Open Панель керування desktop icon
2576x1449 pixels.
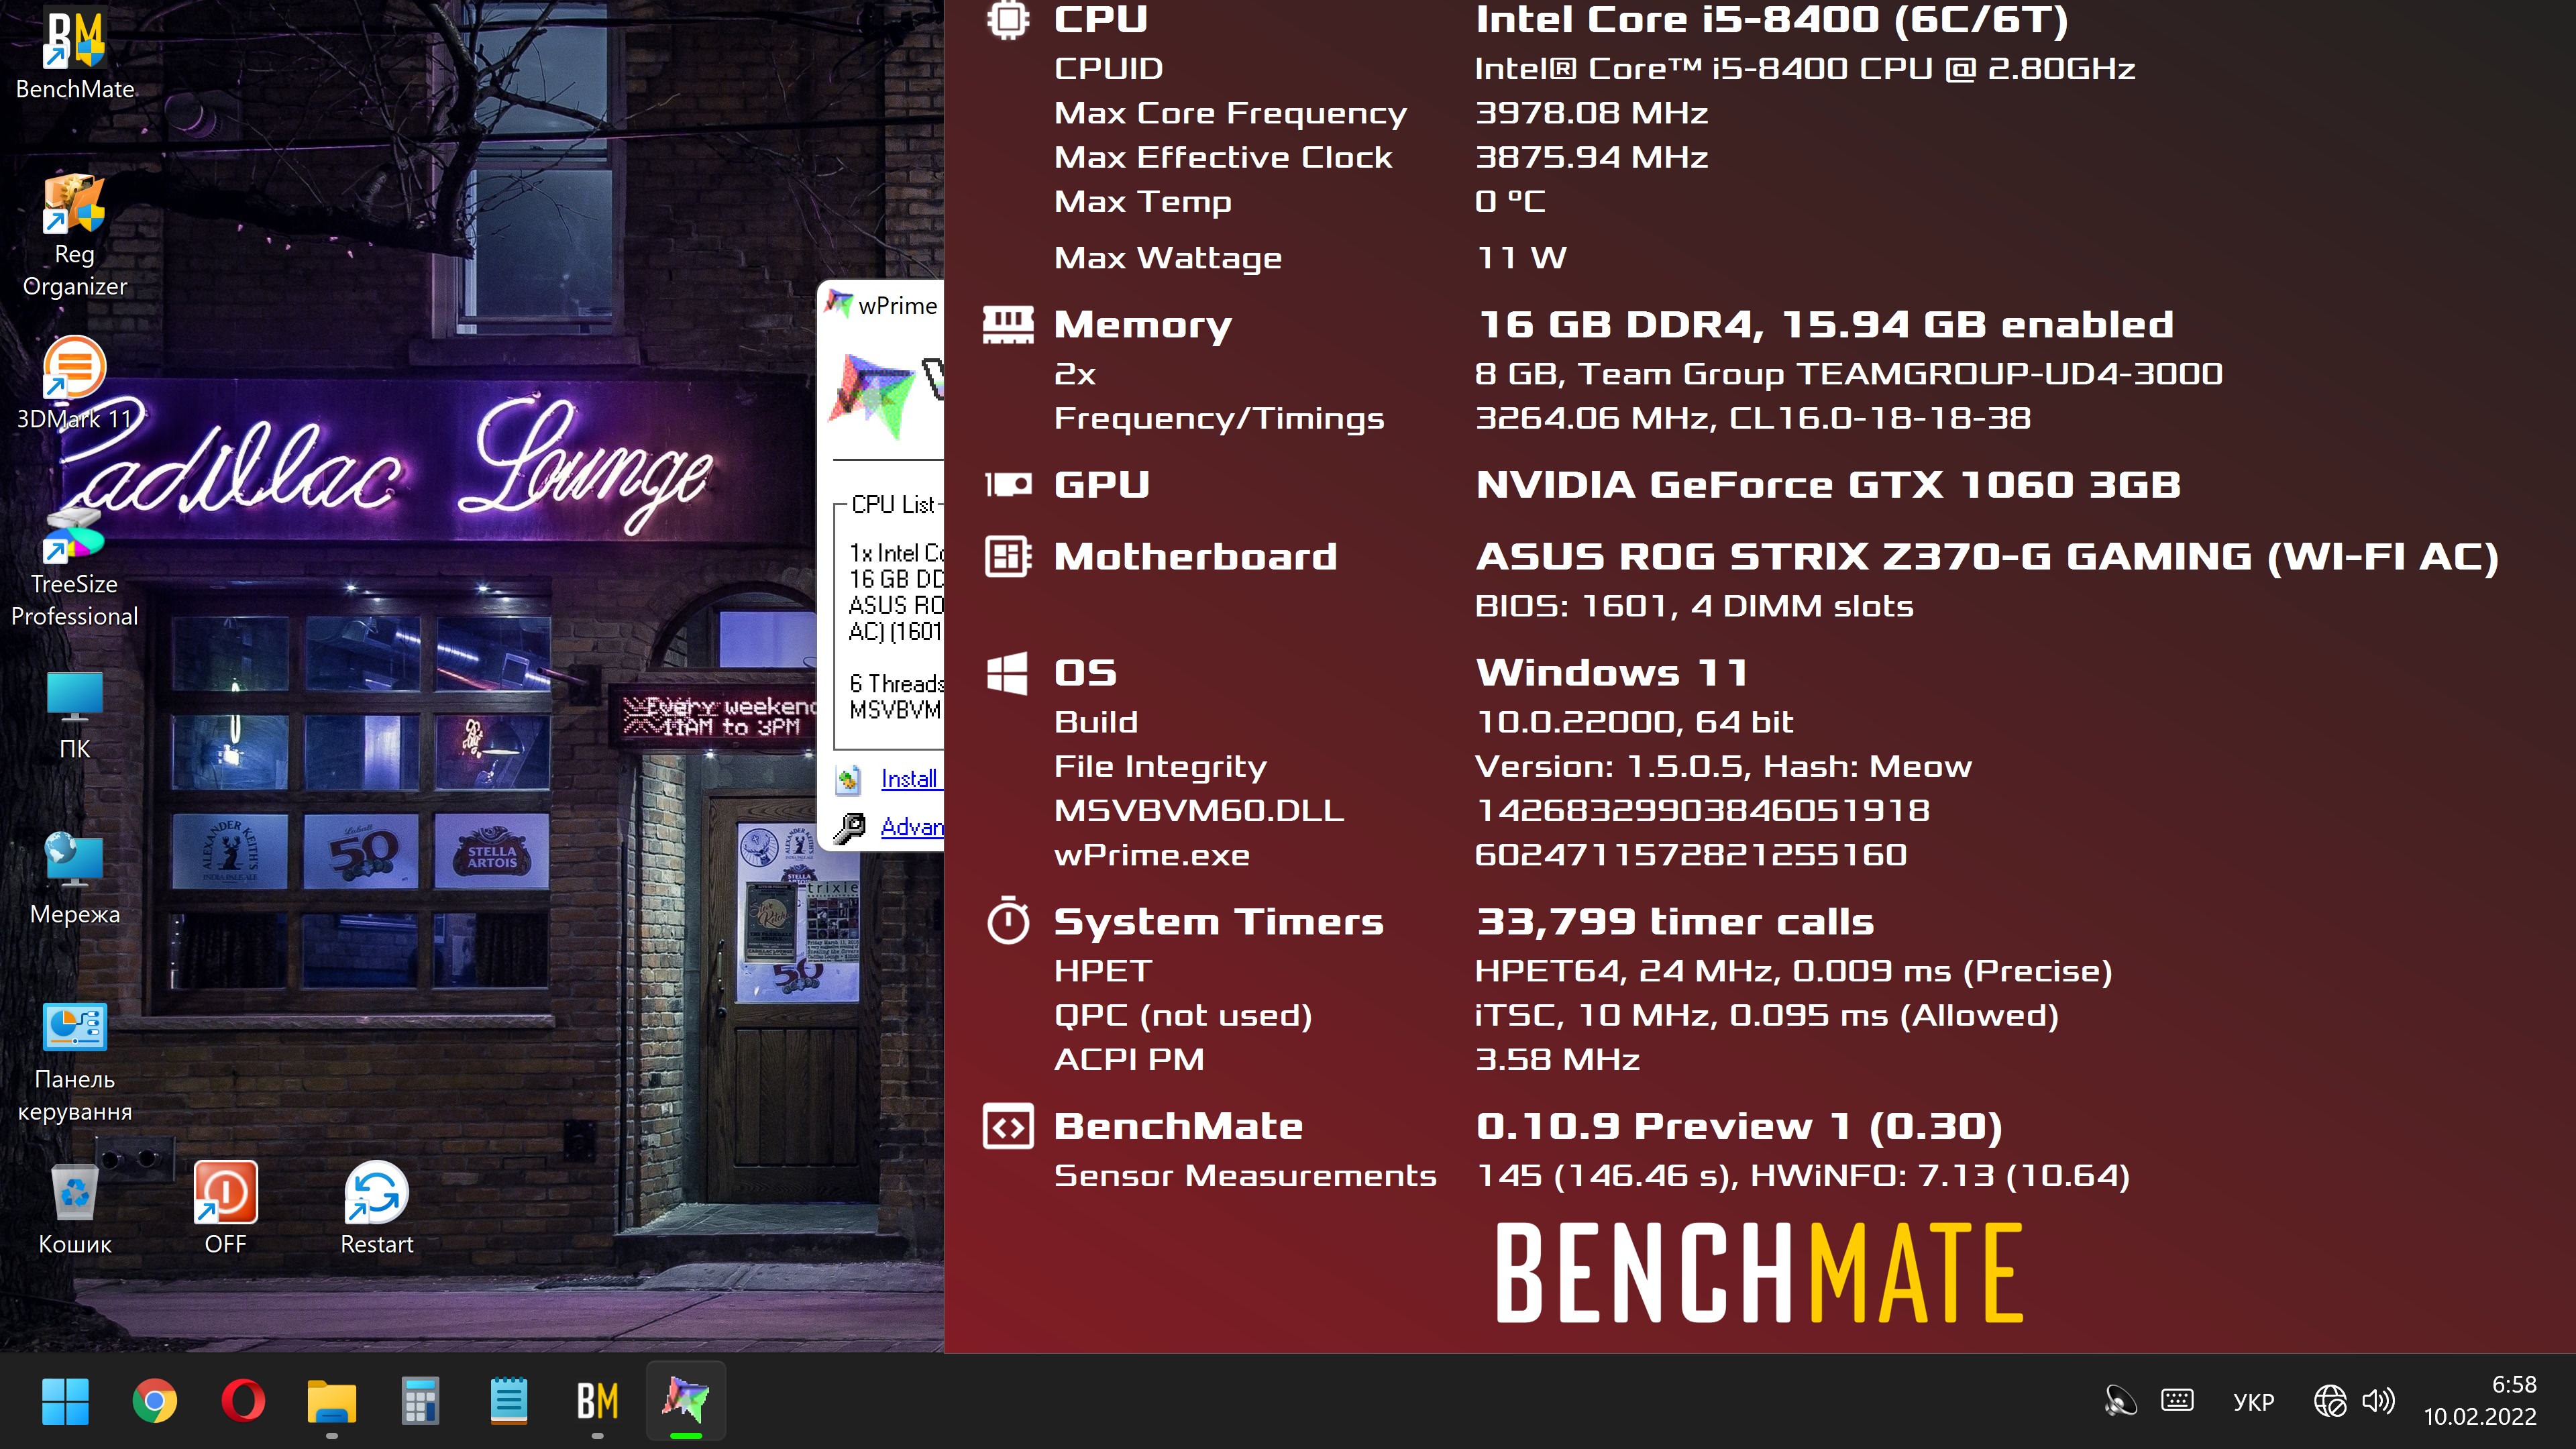75,1062
